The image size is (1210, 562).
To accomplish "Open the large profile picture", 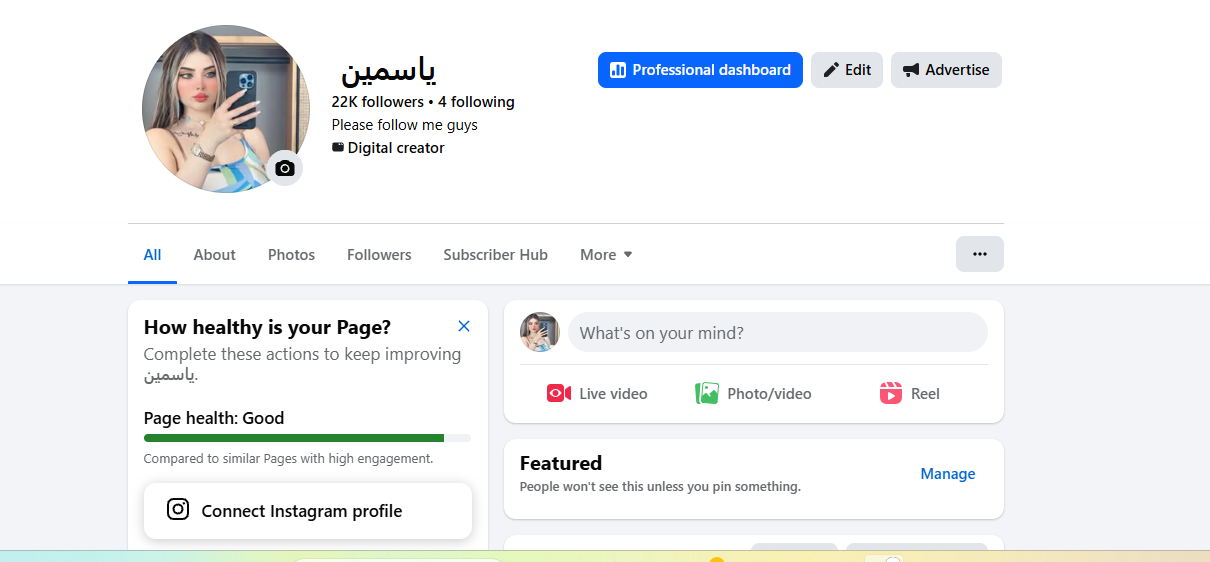I will [220, 105].
